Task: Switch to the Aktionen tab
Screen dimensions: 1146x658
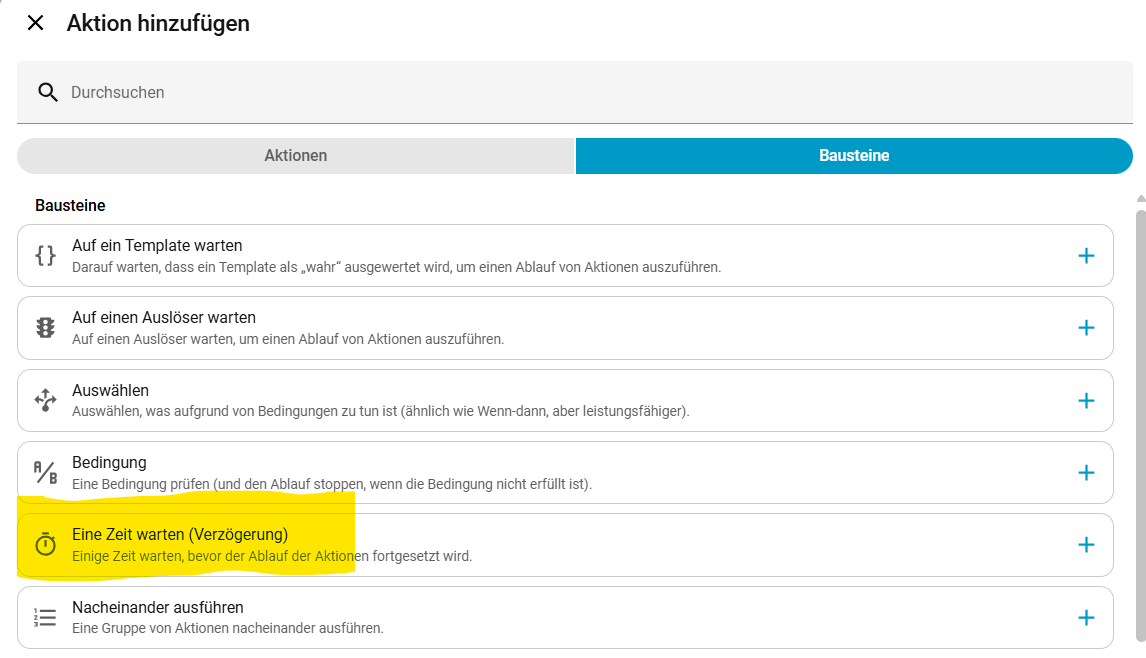Action: (x=296, y=156)
